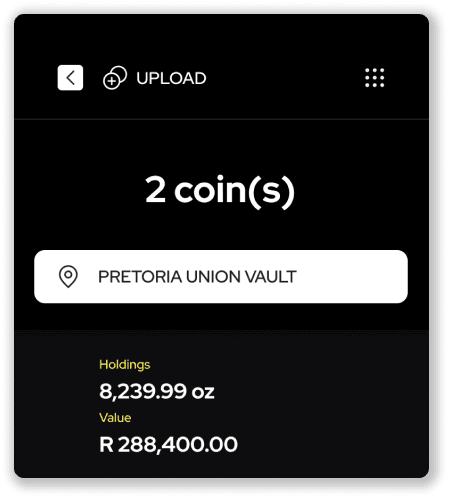Click the plus sign inside the coin icon
Screen dimensions: 449x498
112,81
